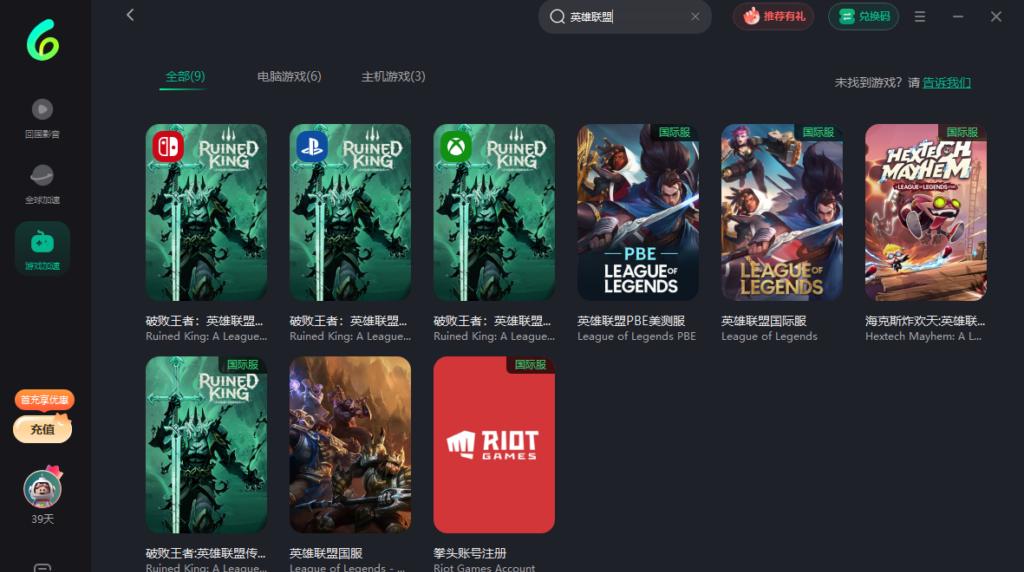This screenshot has height=572, width=1024.
Task: Click the search magnifier icon
Action: (x=557, y=16)
